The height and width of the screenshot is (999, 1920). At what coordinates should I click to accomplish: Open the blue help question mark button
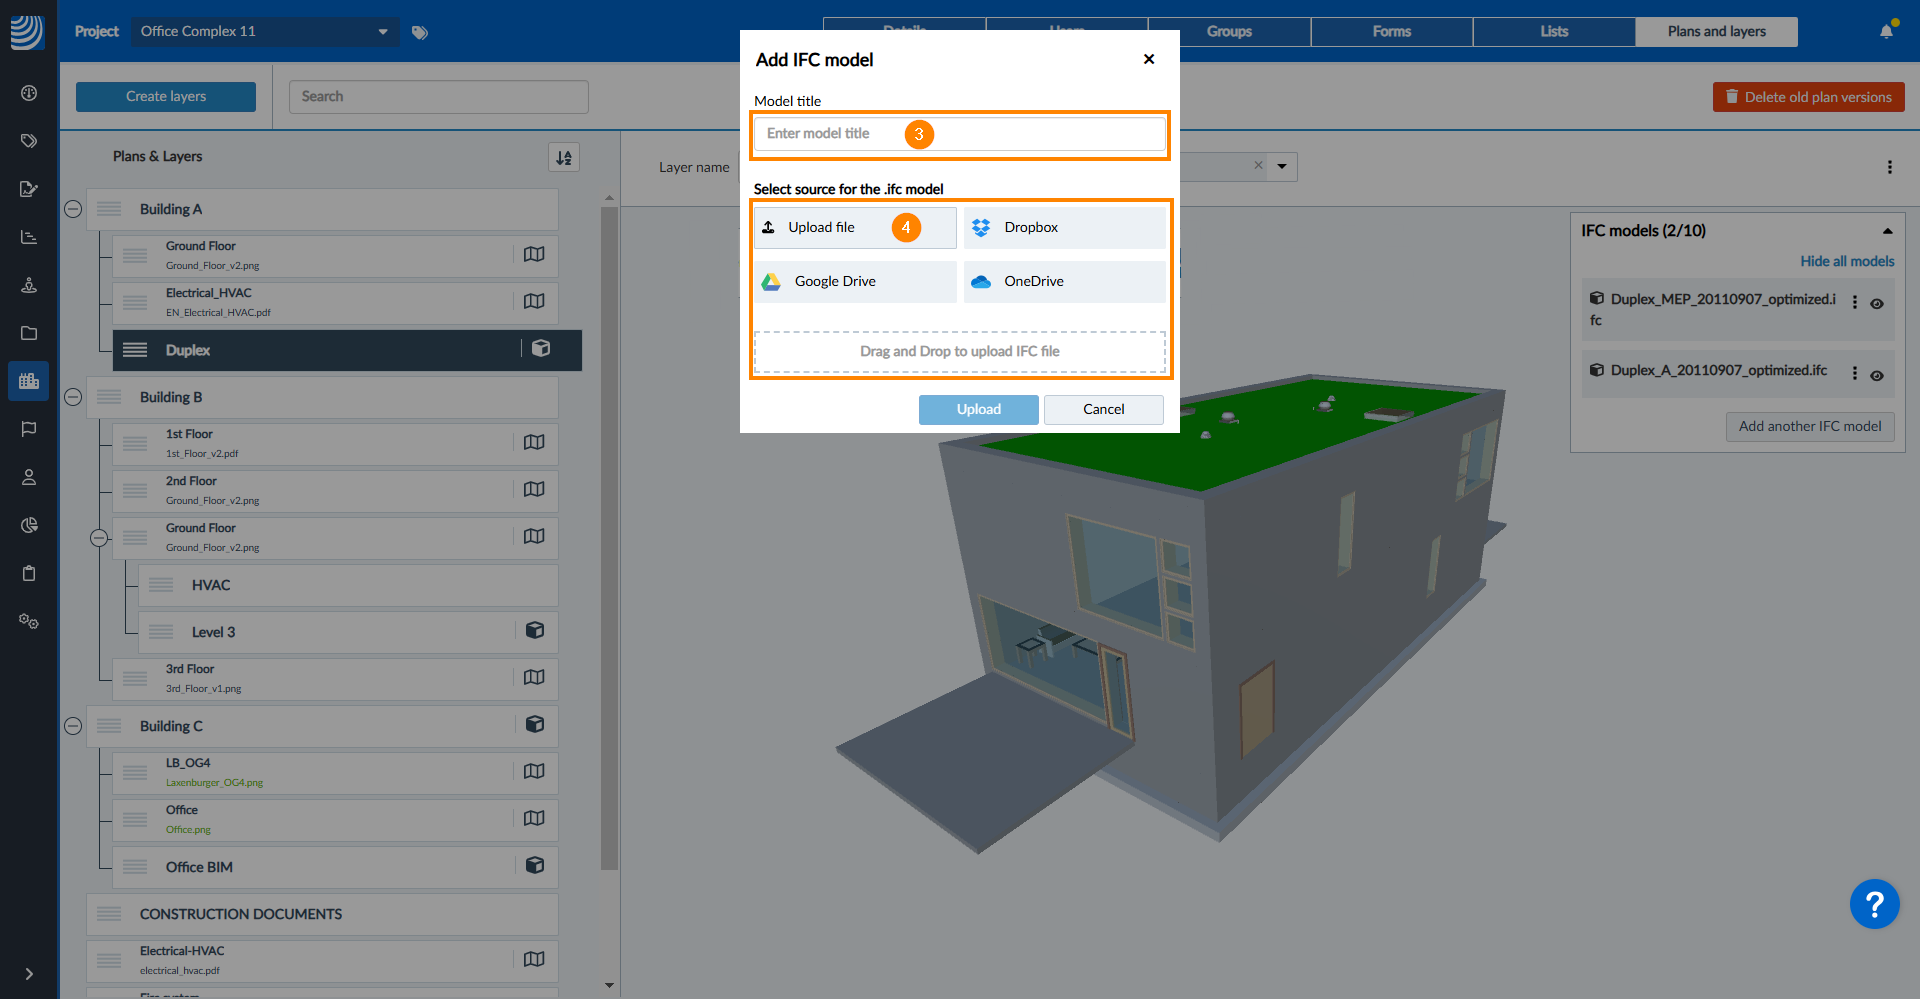point(1874,904)
